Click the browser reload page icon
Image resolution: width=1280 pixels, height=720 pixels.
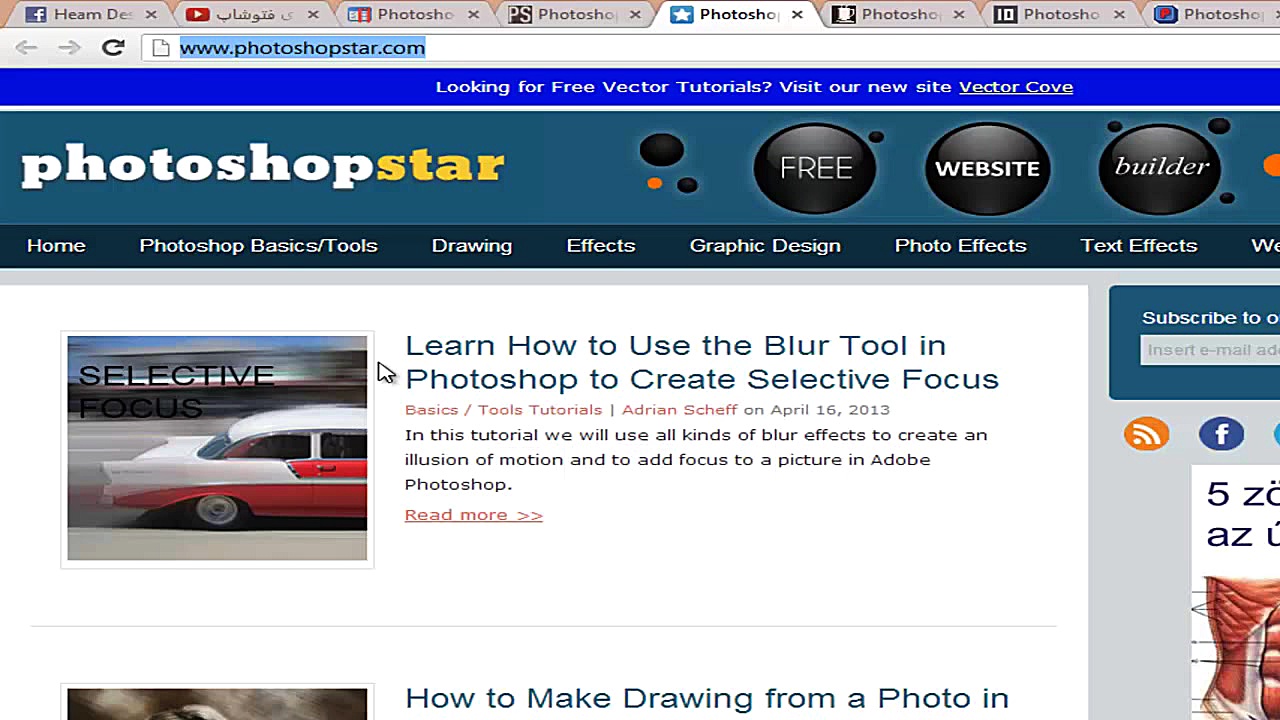(x=113, y=47)
